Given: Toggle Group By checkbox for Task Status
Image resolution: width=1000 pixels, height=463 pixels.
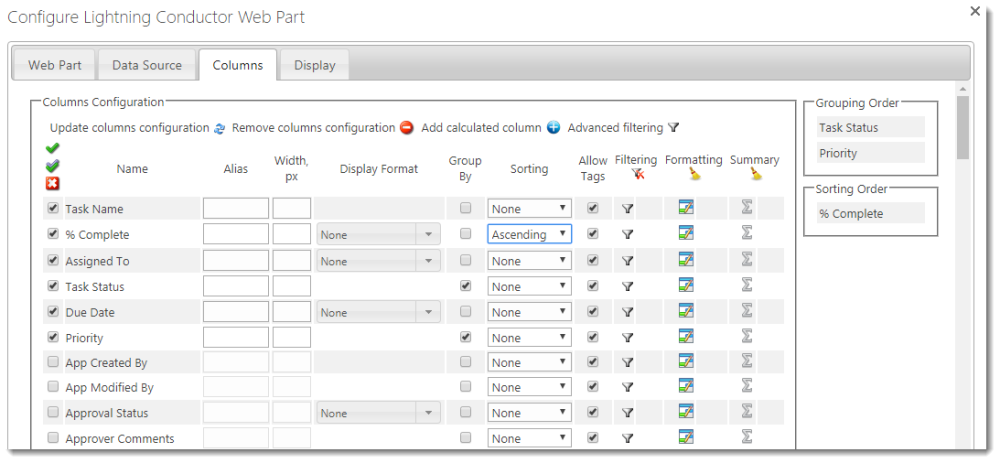Looking at the screenshot, I should coord(465,286).
